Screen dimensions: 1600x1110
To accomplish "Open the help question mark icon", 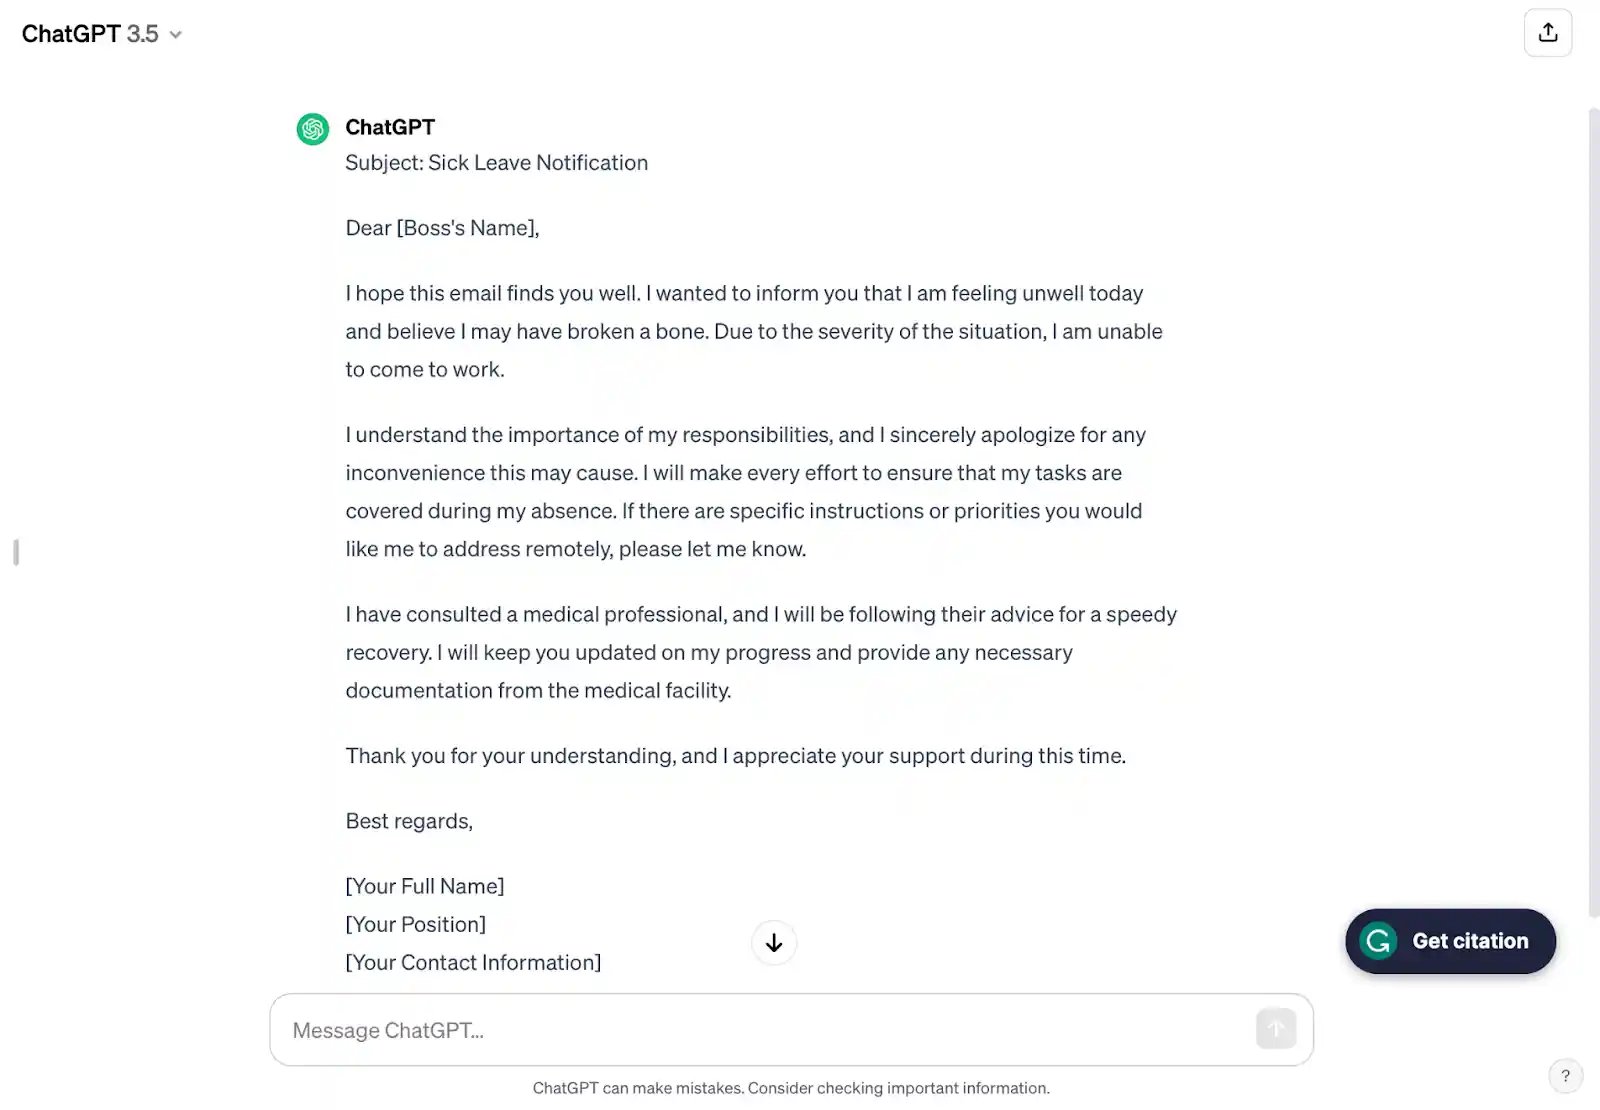I will 1565,1076.
